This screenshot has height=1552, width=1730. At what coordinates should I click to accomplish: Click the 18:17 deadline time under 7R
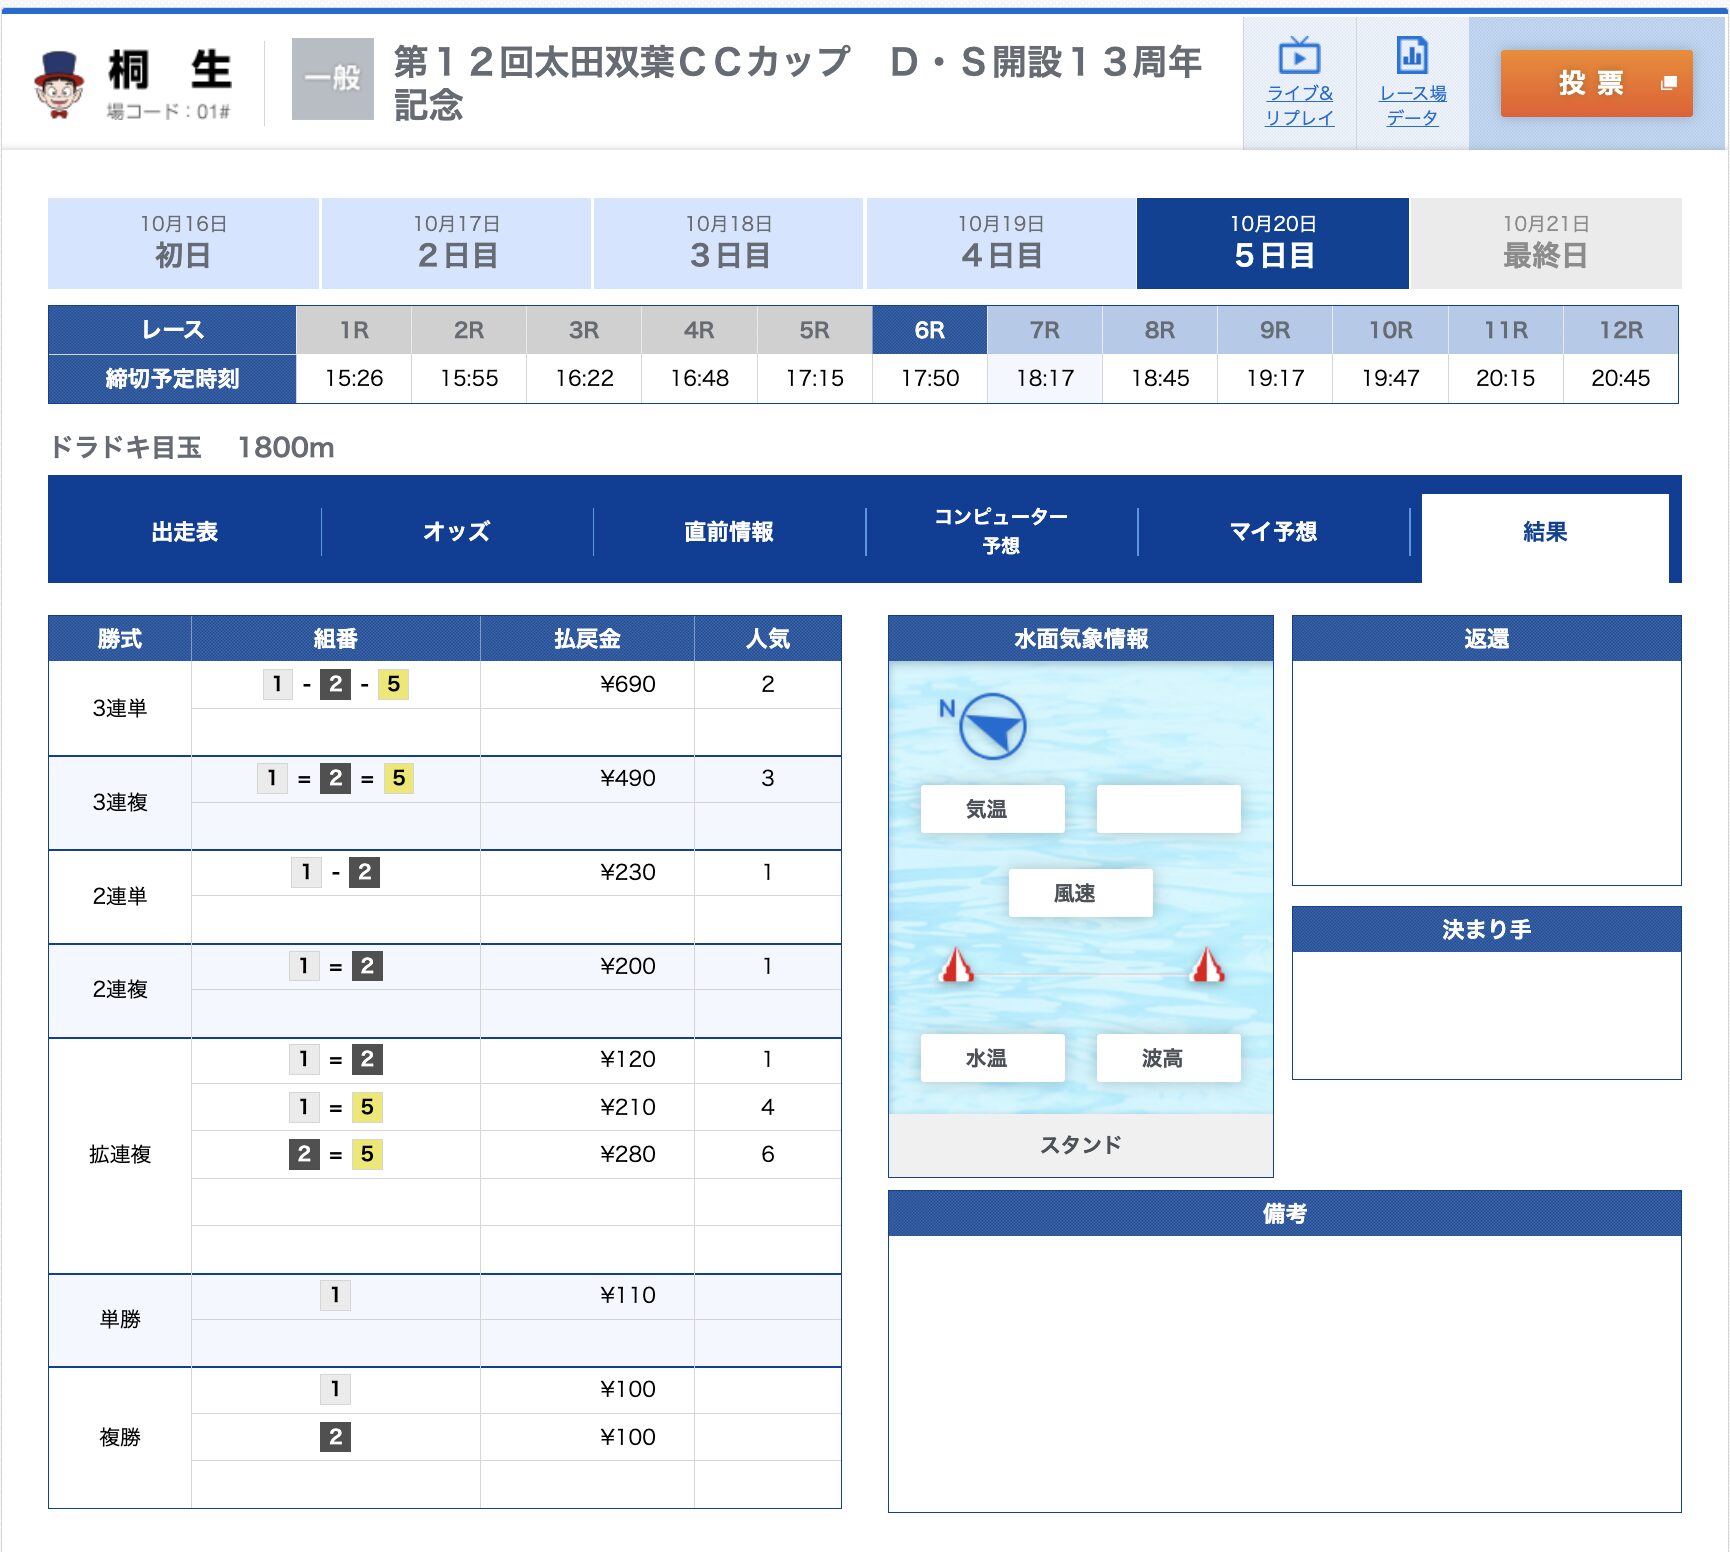click(x=1045, y=378)
